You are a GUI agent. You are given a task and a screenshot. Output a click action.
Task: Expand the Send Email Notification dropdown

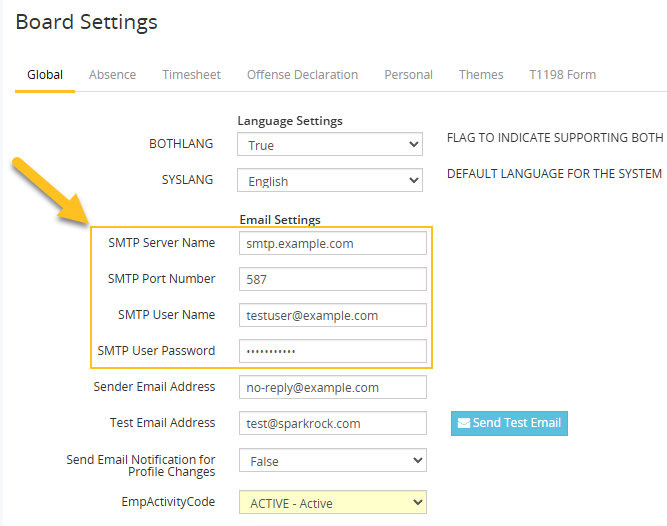coord(332,461)
